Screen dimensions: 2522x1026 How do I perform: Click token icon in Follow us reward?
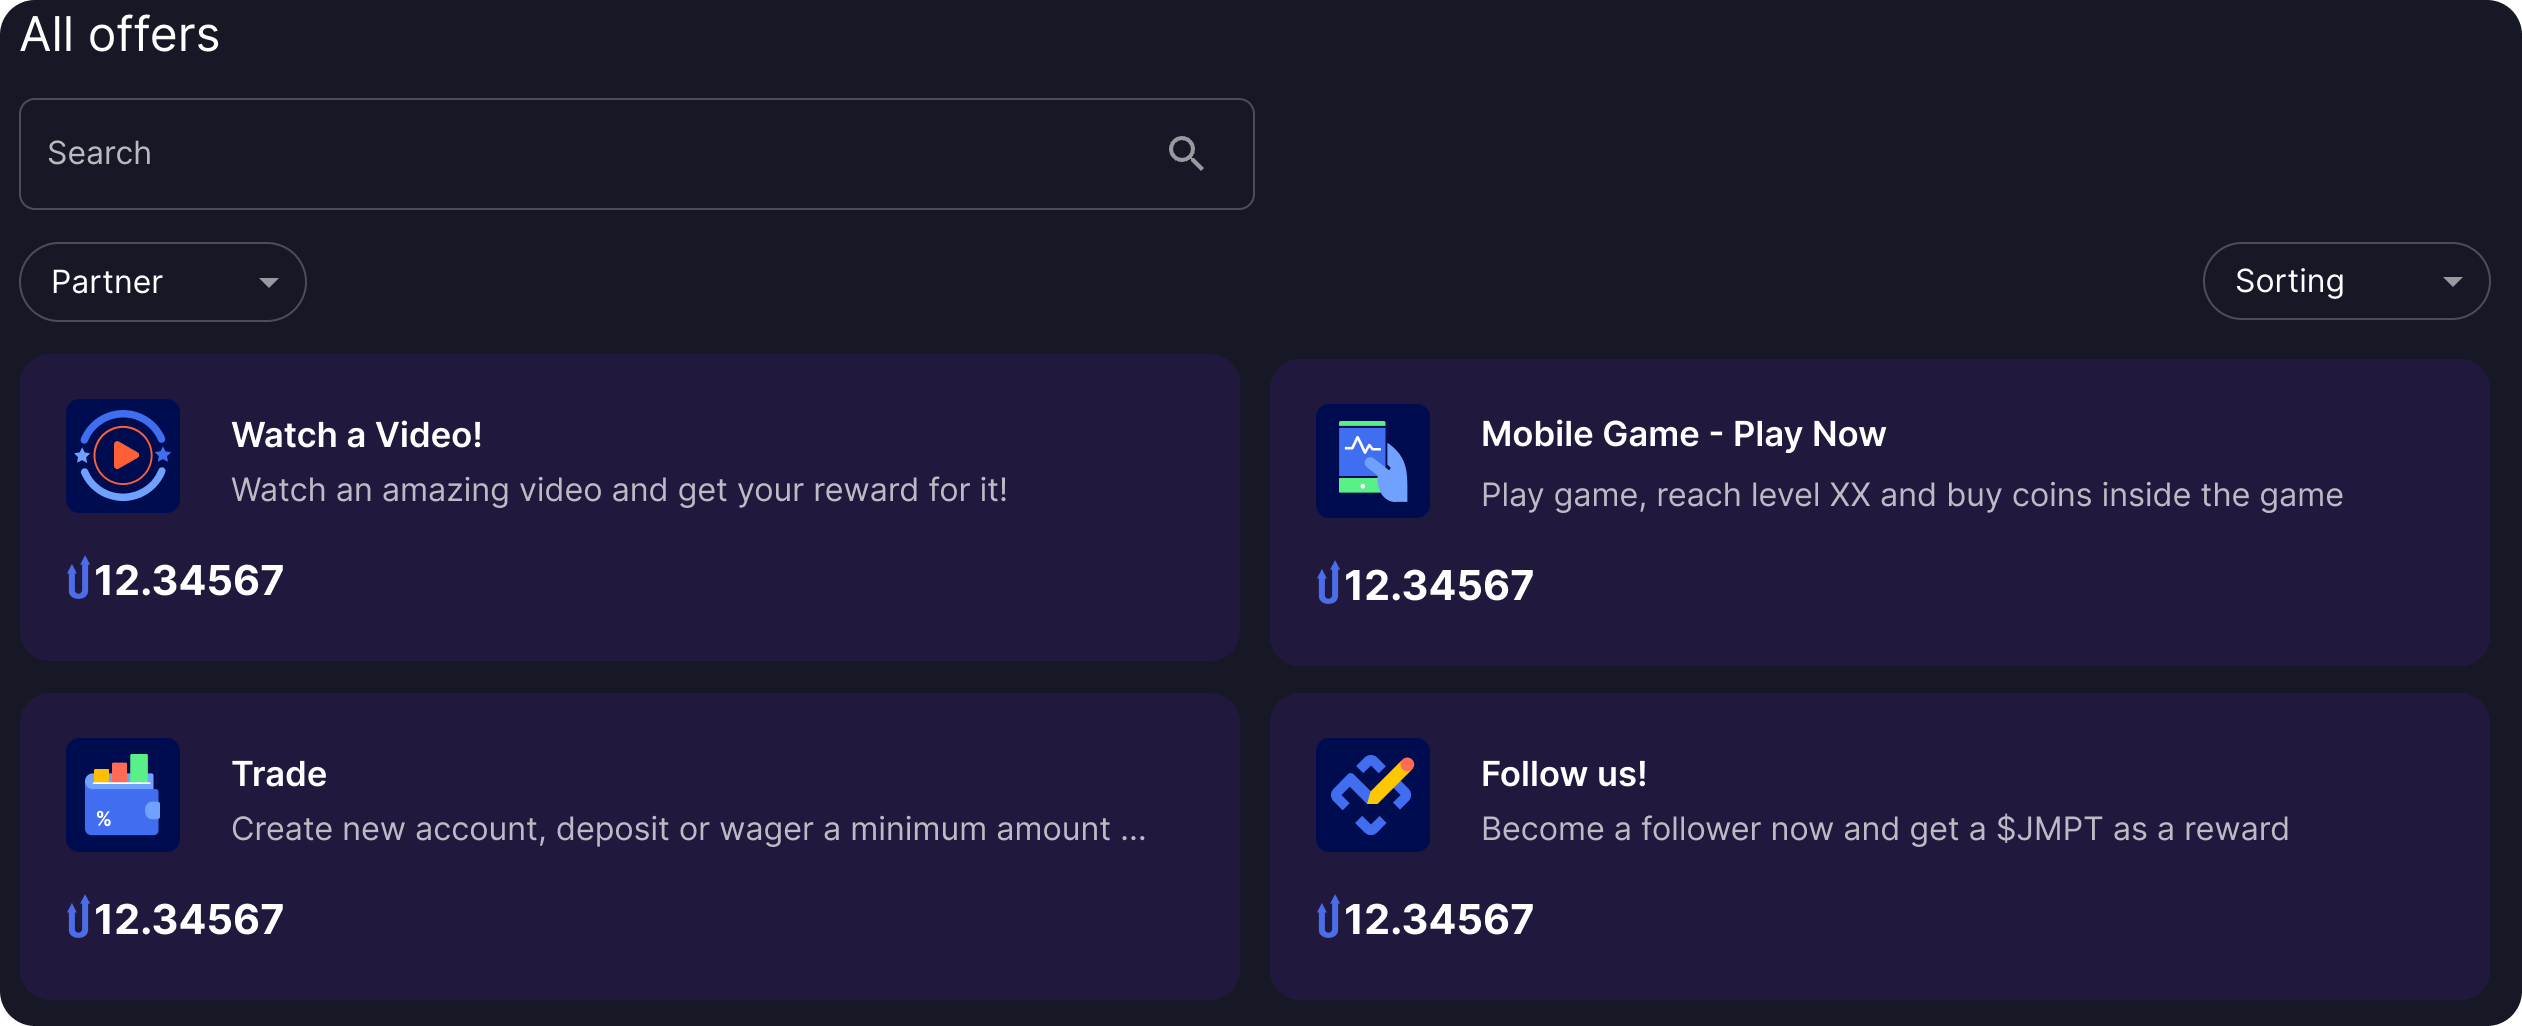tap(1328, 918)
